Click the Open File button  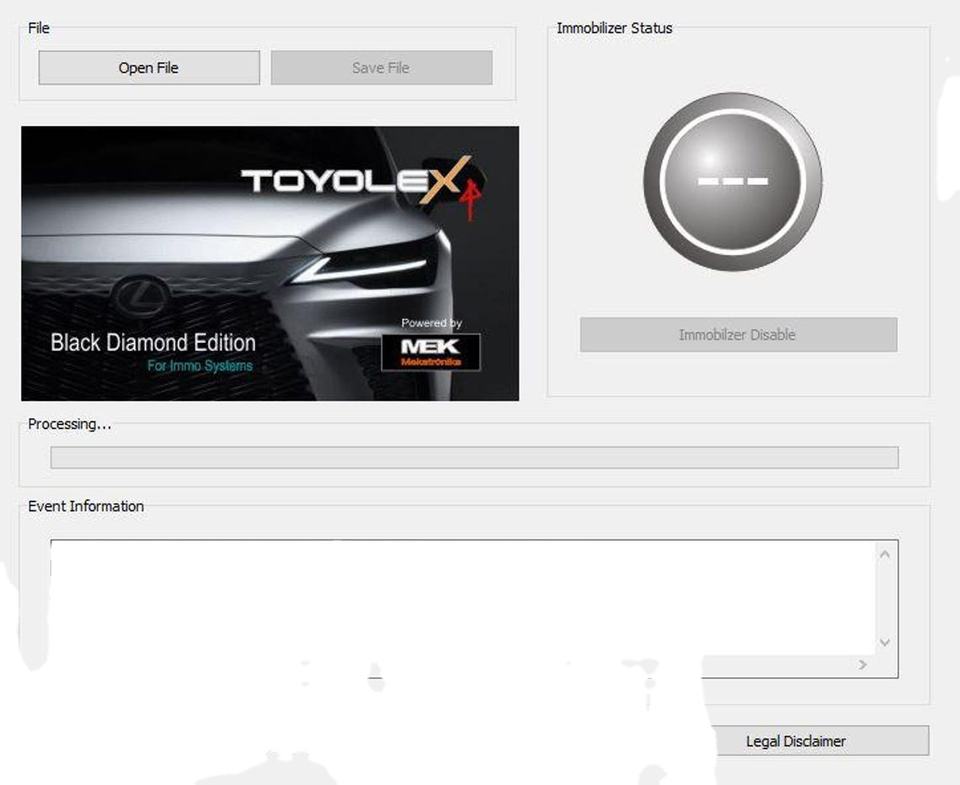pos(149,67)
